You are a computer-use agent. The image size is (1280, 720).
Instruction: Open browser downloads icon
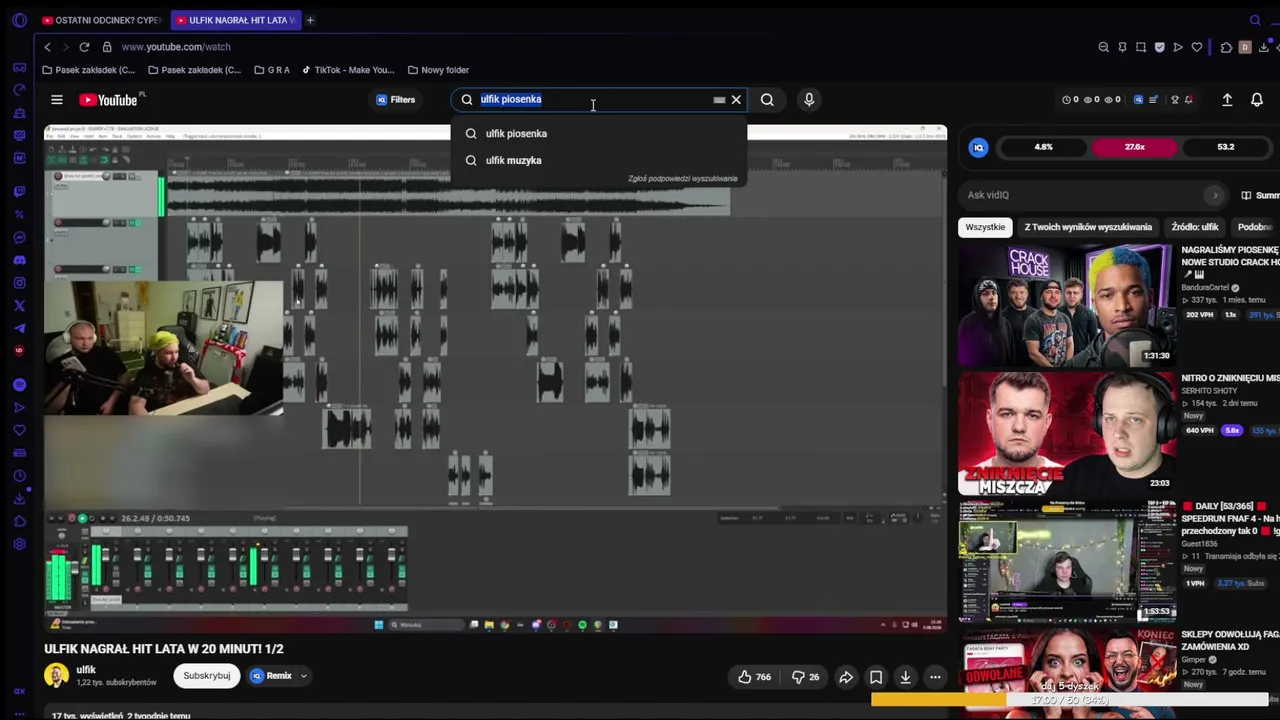click(x=1264, y=47)
